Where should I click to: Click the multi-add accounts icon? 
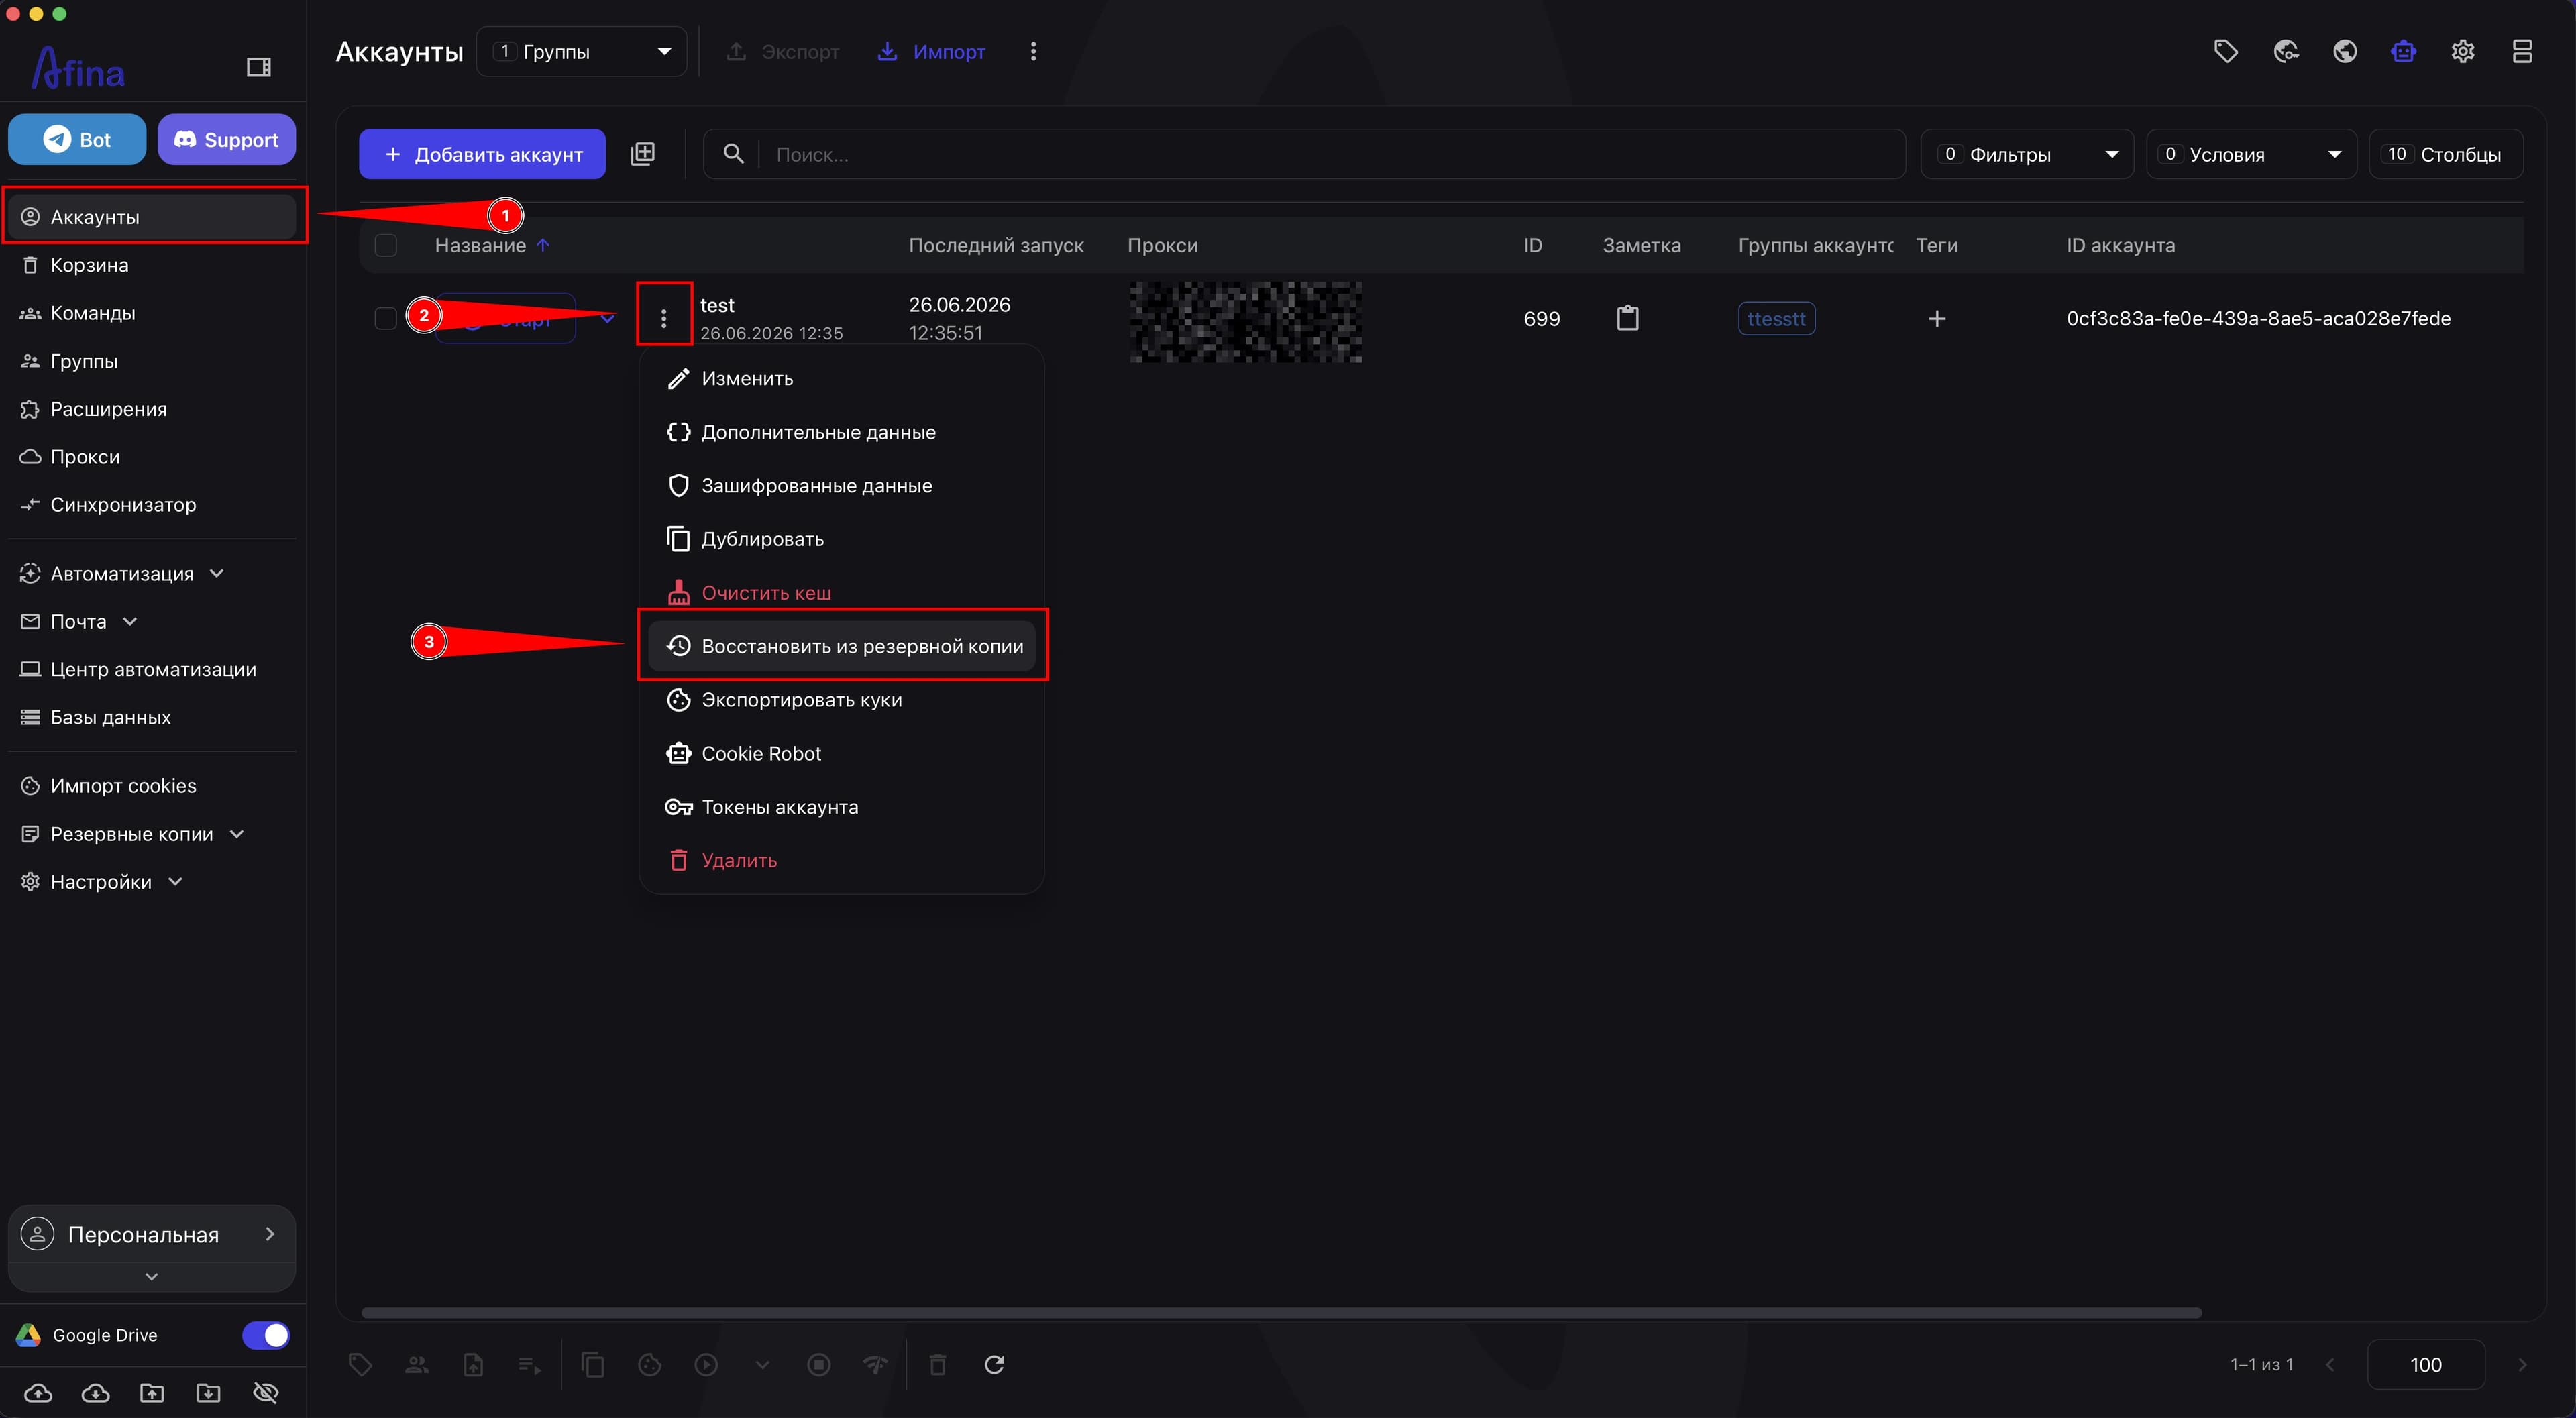click(642, 154)
